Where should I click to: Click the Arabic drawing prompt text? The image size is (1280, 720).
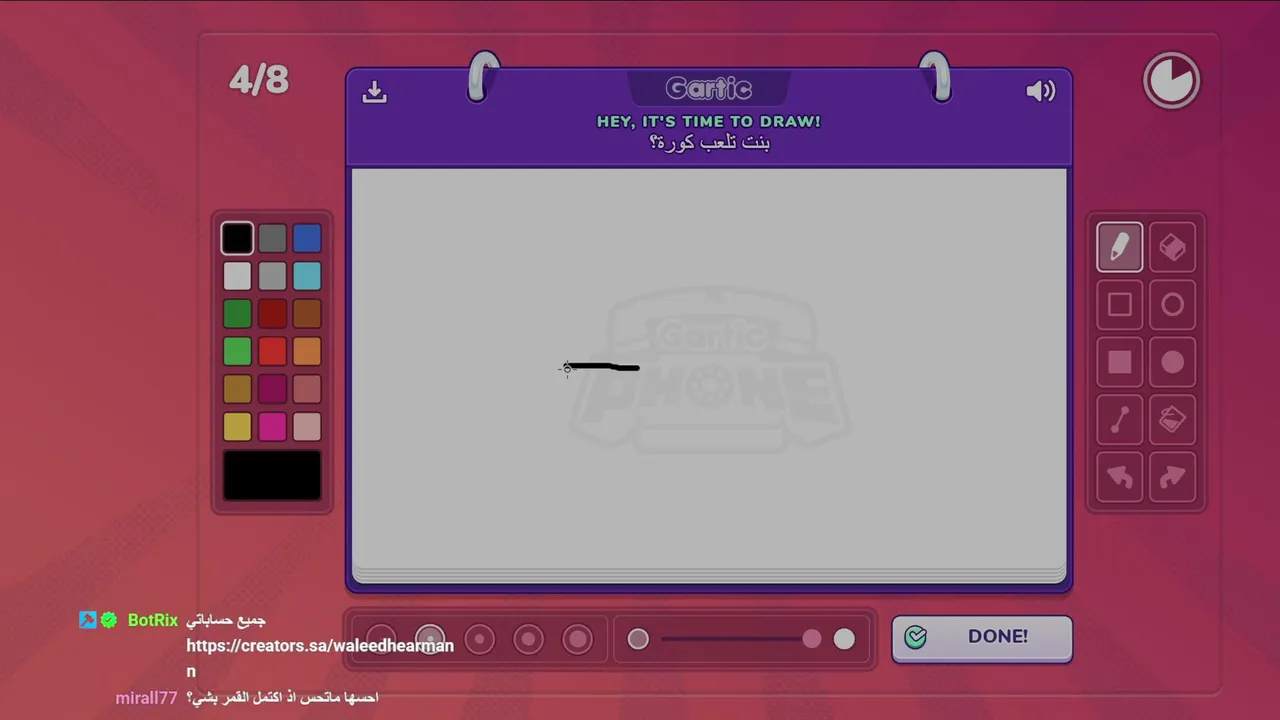click(x=709, y=143)
